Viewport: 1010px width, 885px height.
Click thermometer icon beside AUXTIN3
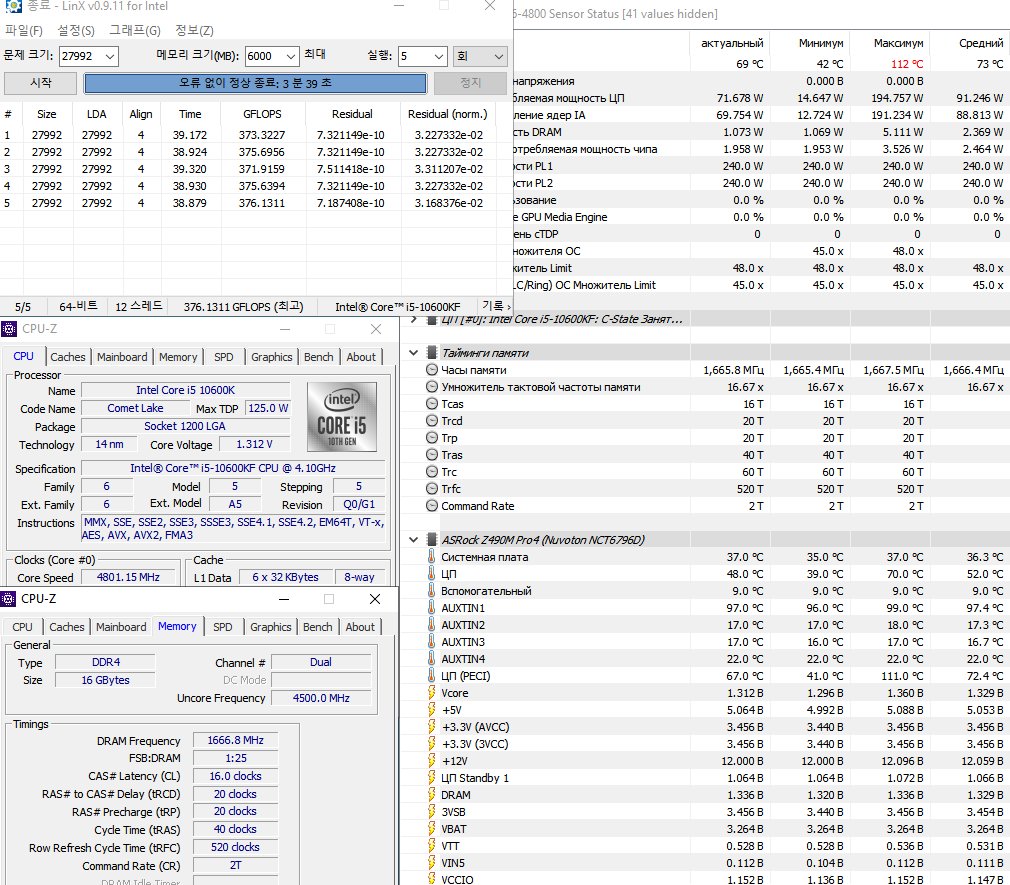432,642
